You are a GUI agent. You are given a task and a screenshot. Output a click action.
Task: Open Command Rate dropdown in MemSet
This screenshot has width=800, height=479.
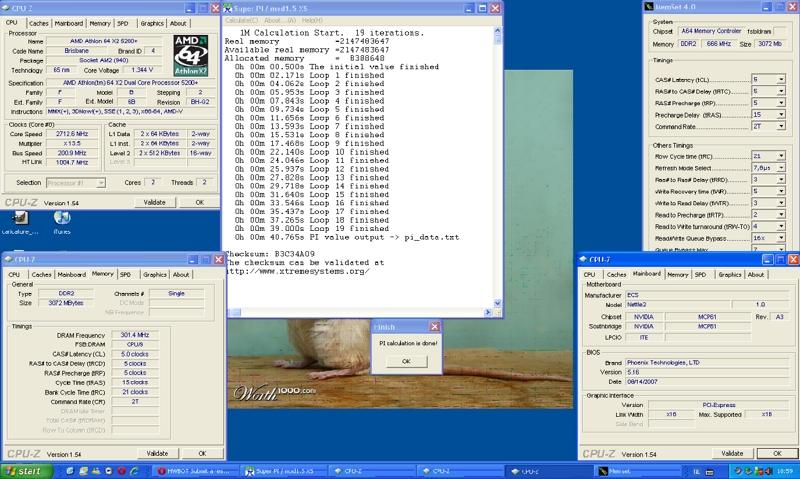781,126
